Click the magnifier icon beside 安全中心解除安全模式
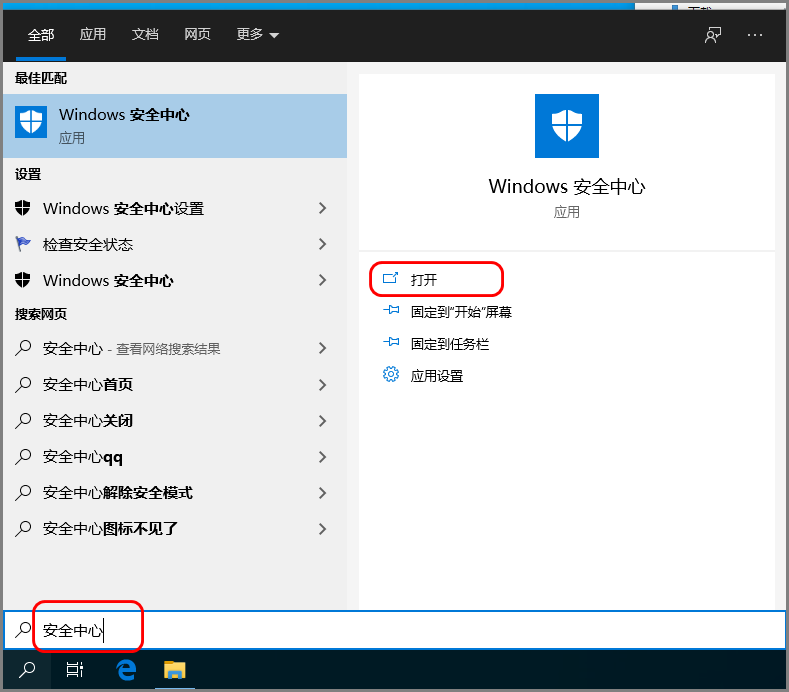The height and width of the screenshot is (692, 789). click(x=23, y=493)
